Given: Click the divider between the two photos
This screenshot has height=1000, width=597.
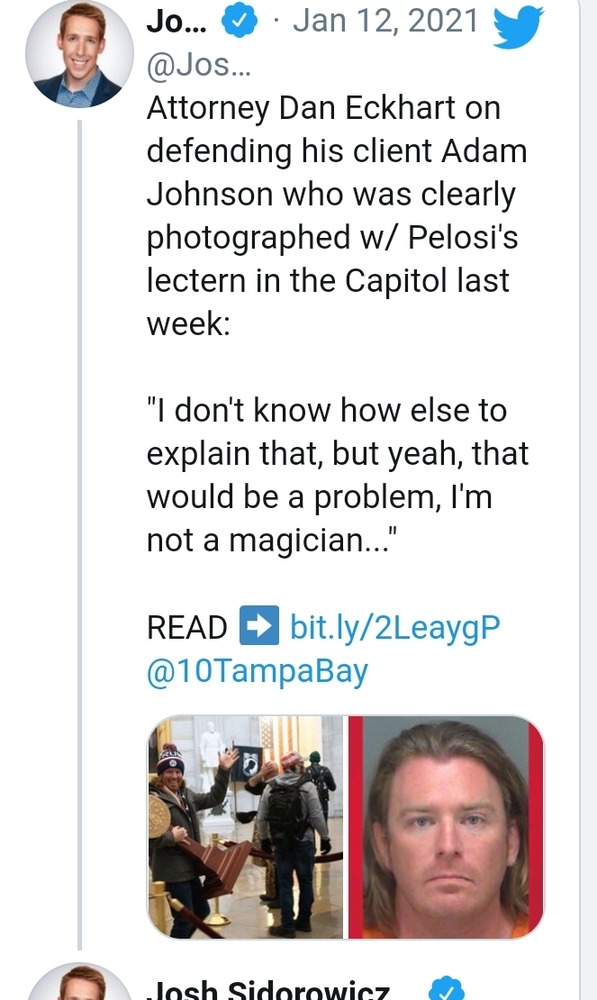Looking at the screenshot, I should click(x=346, y=827).
